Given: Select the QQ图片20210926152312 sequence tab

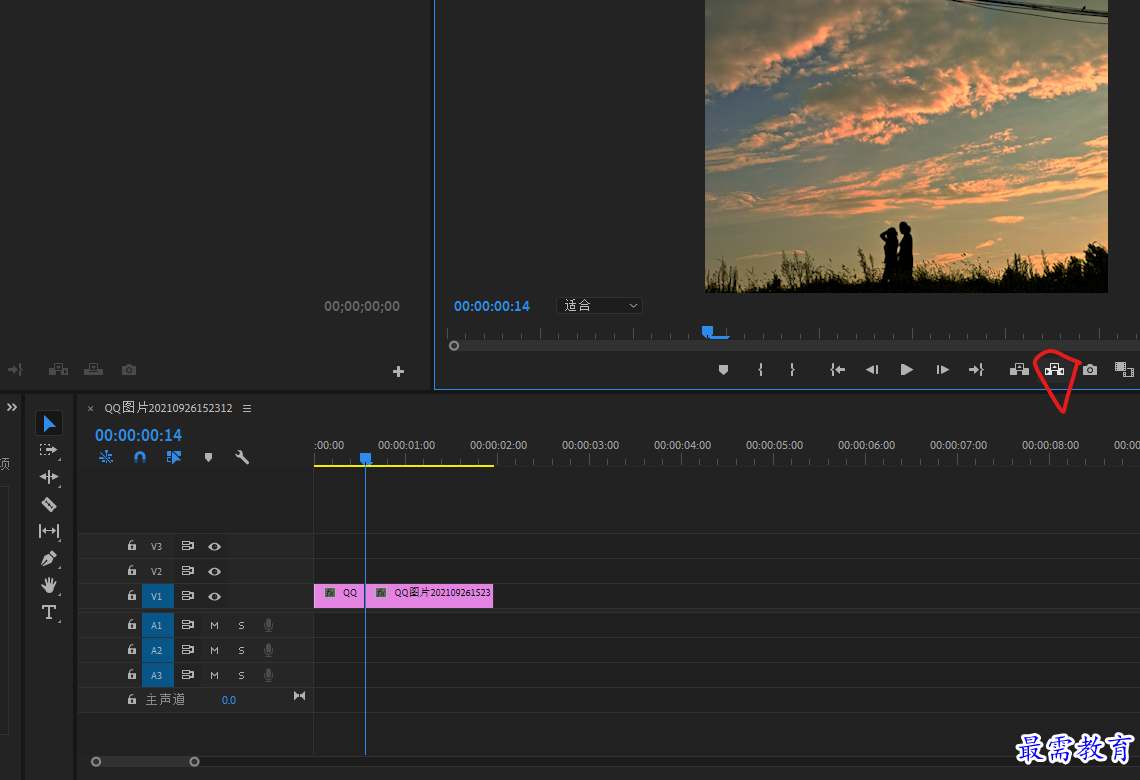Looking at the screenshot, I should click(x=169, y=408).
